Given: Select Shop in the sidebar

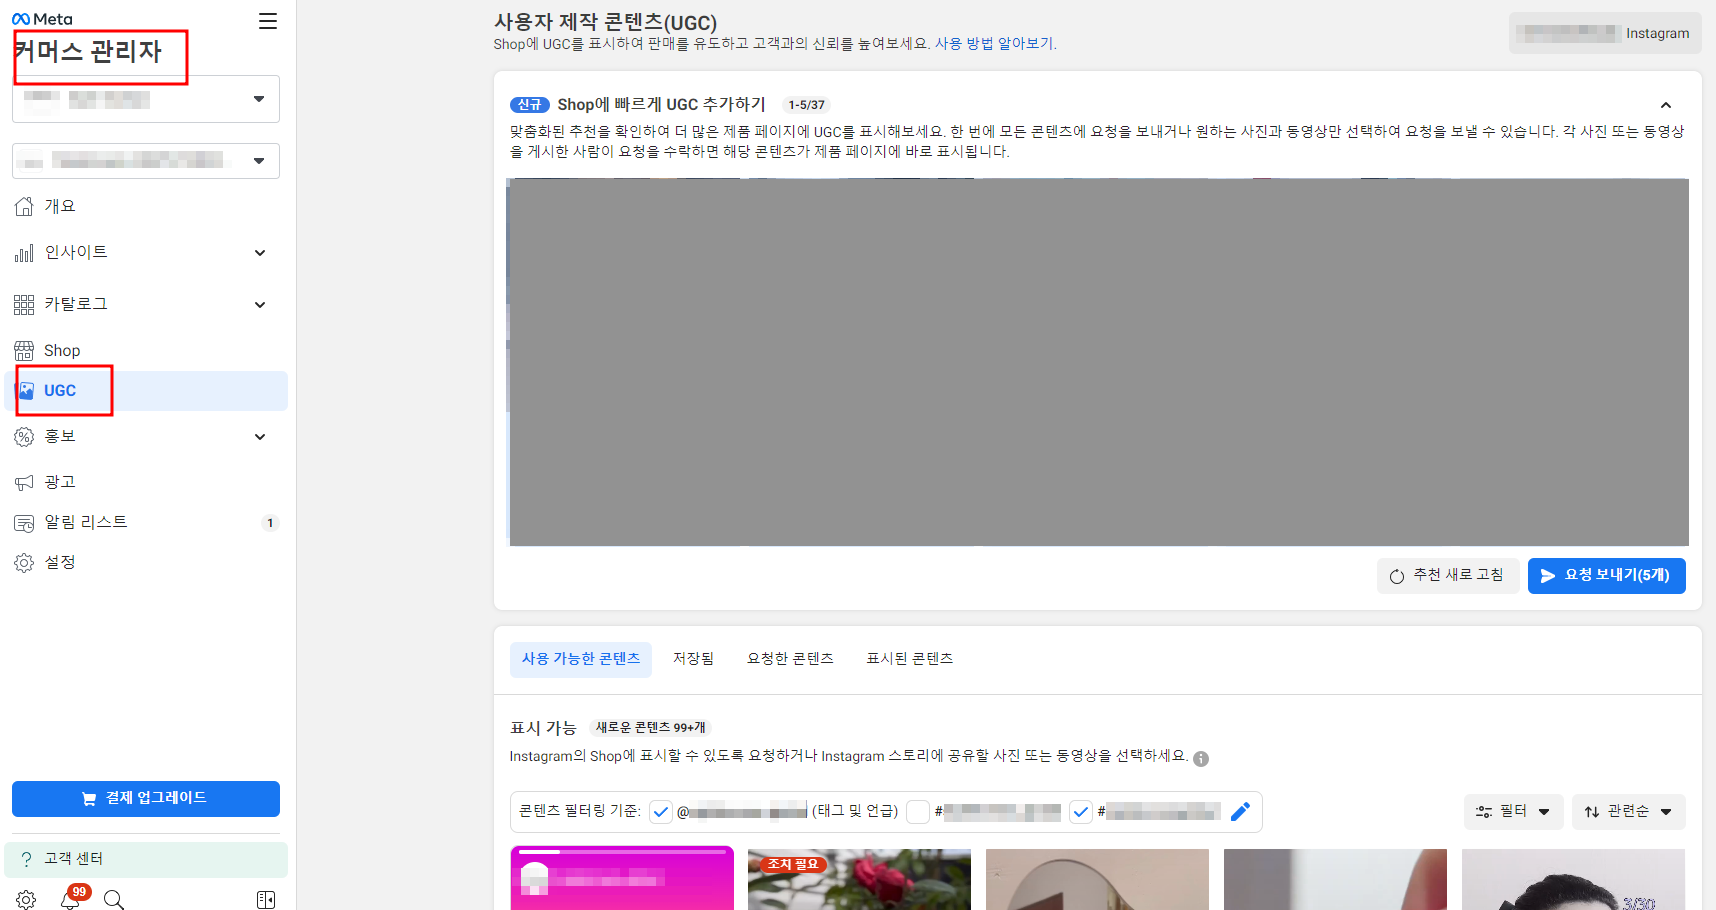Looking at the screenshot, I should coord(62,350).
